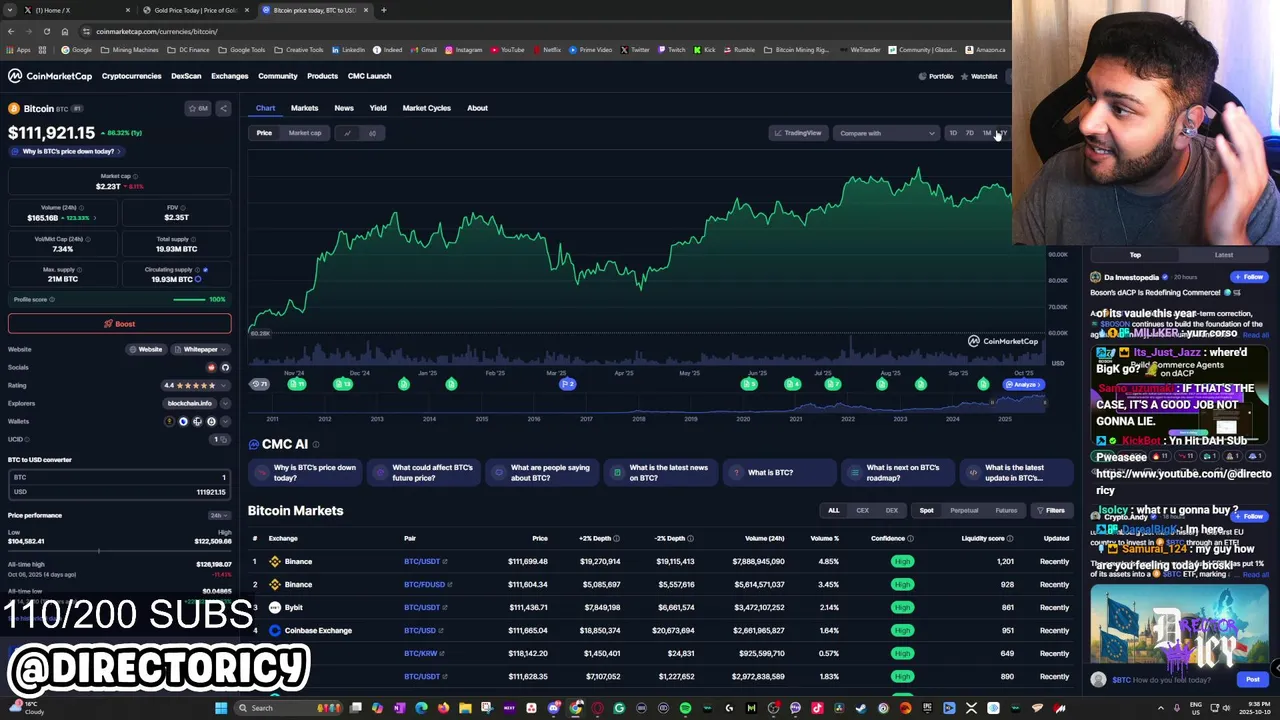Open new browser tab with plus

(384, 10)
